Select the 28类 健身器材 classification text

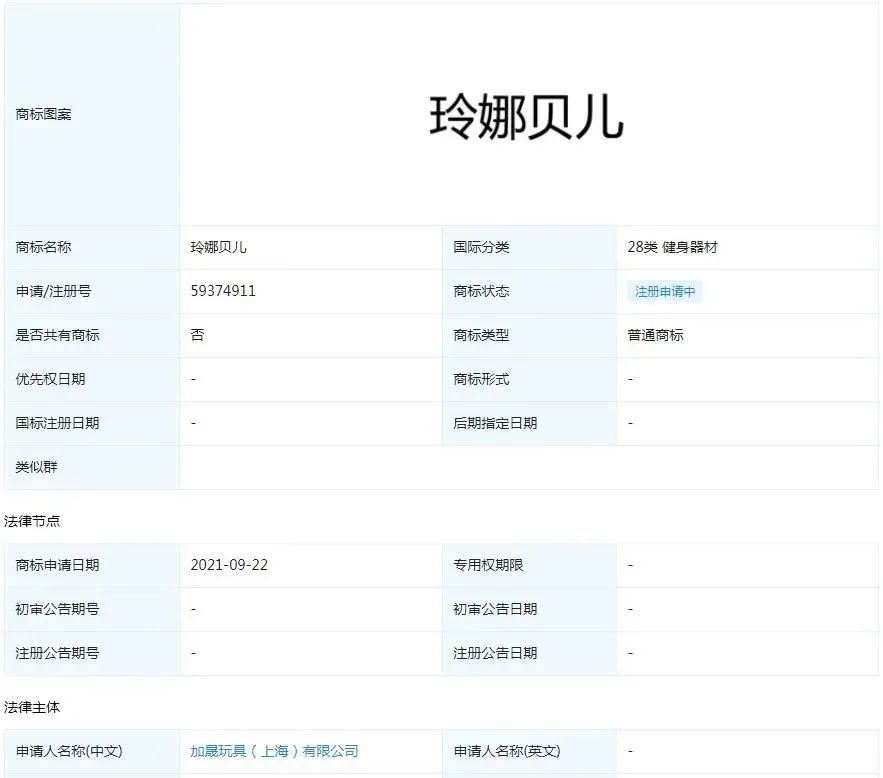(x=673, y=246)
